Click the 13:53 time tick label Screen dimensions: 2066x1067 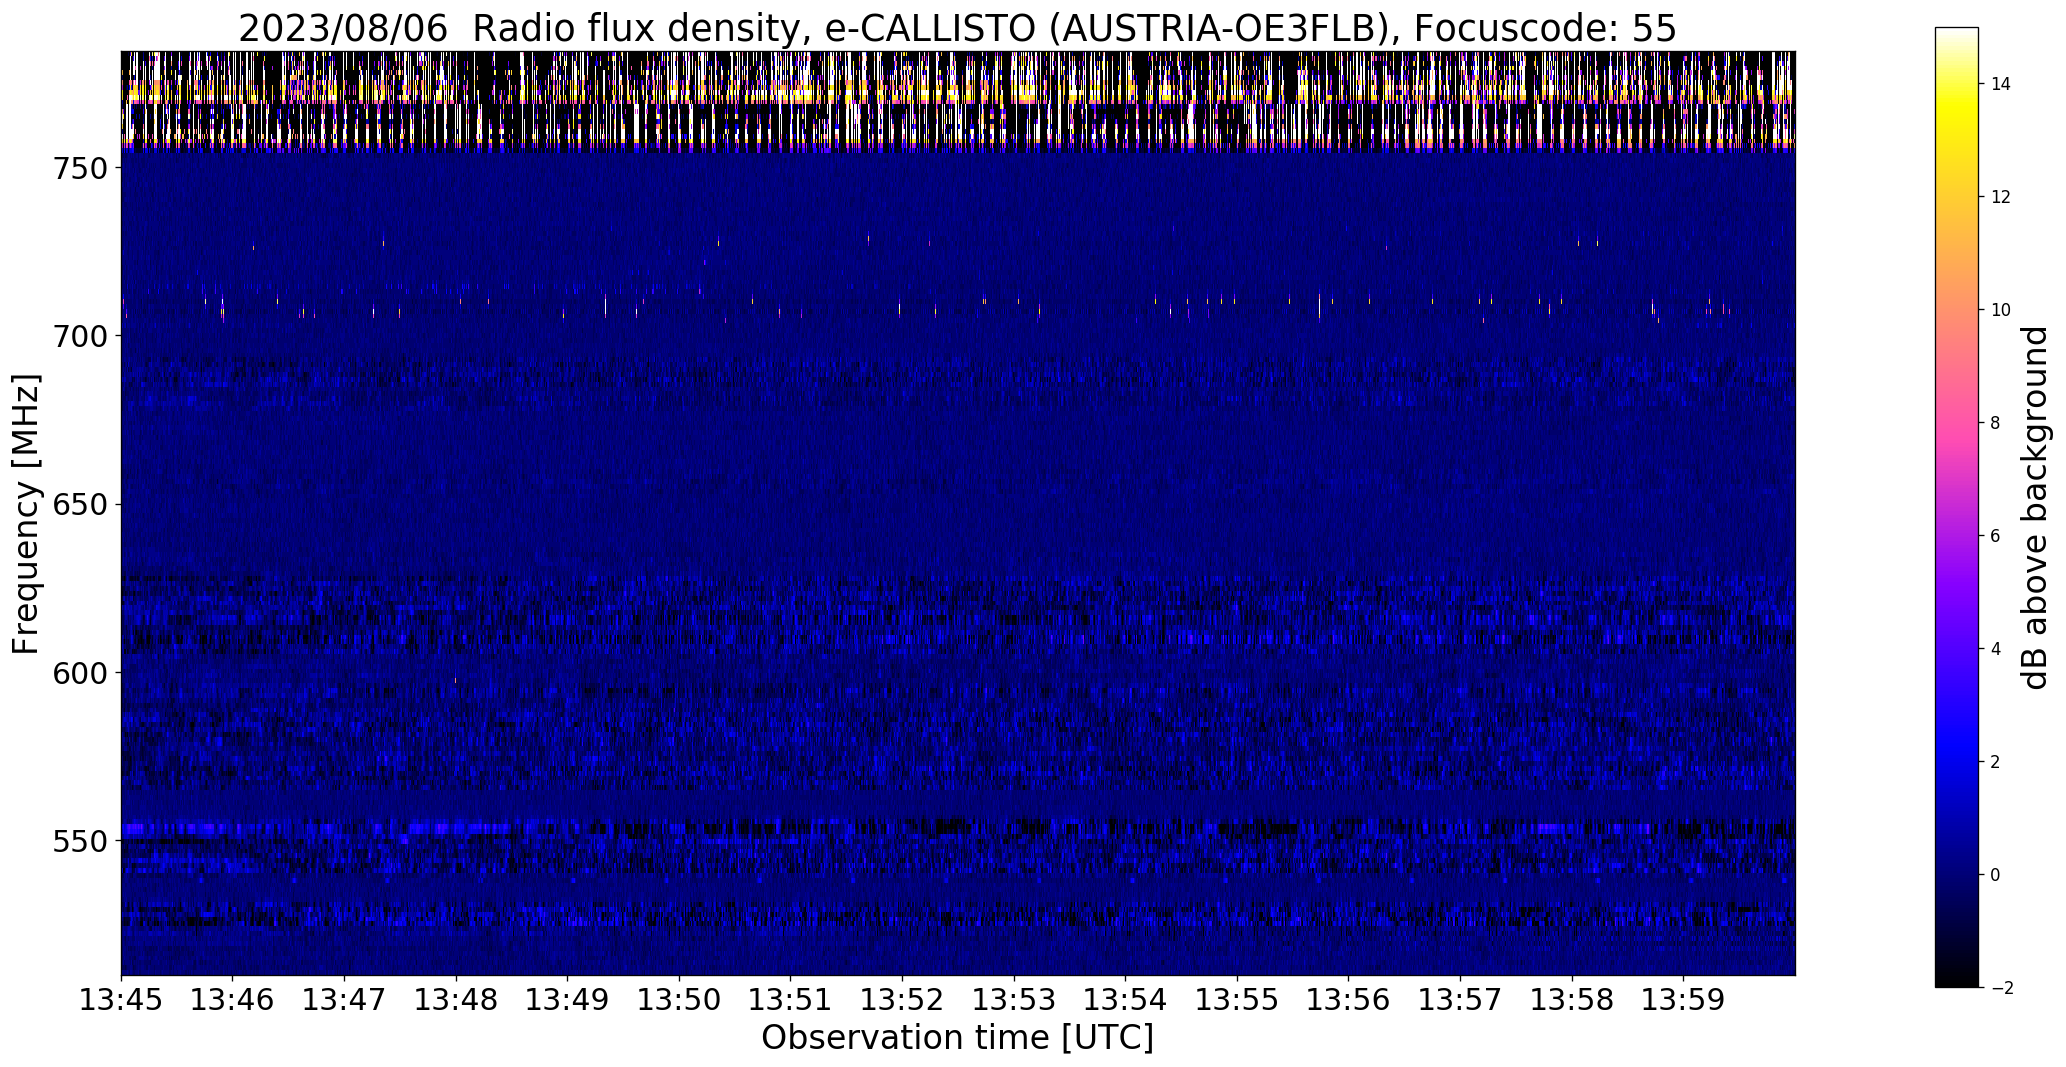pos(1014,1000)
